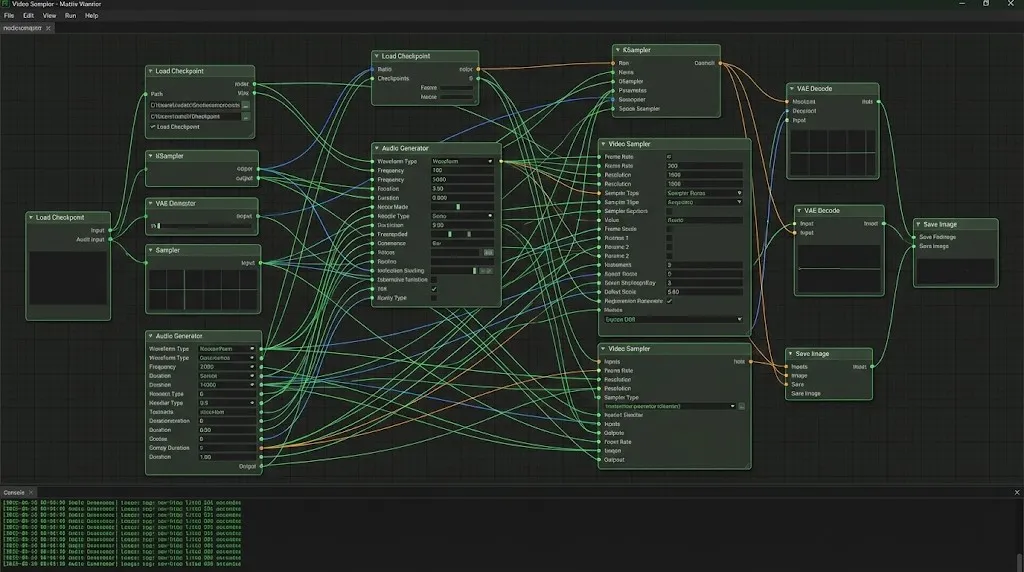
Task: Uncheck the ticked checkbox in the center Audio Generator
Action: pos(434,289)
